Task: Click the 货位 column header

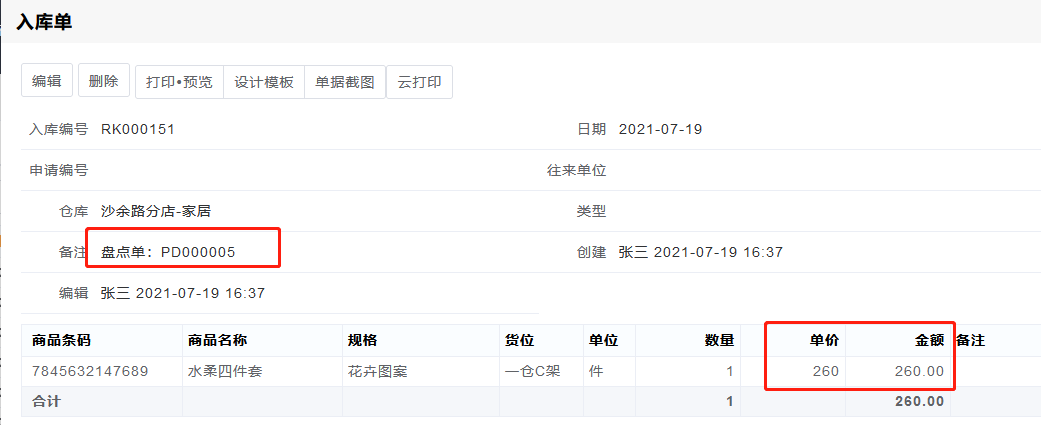Action: point(520,341)
